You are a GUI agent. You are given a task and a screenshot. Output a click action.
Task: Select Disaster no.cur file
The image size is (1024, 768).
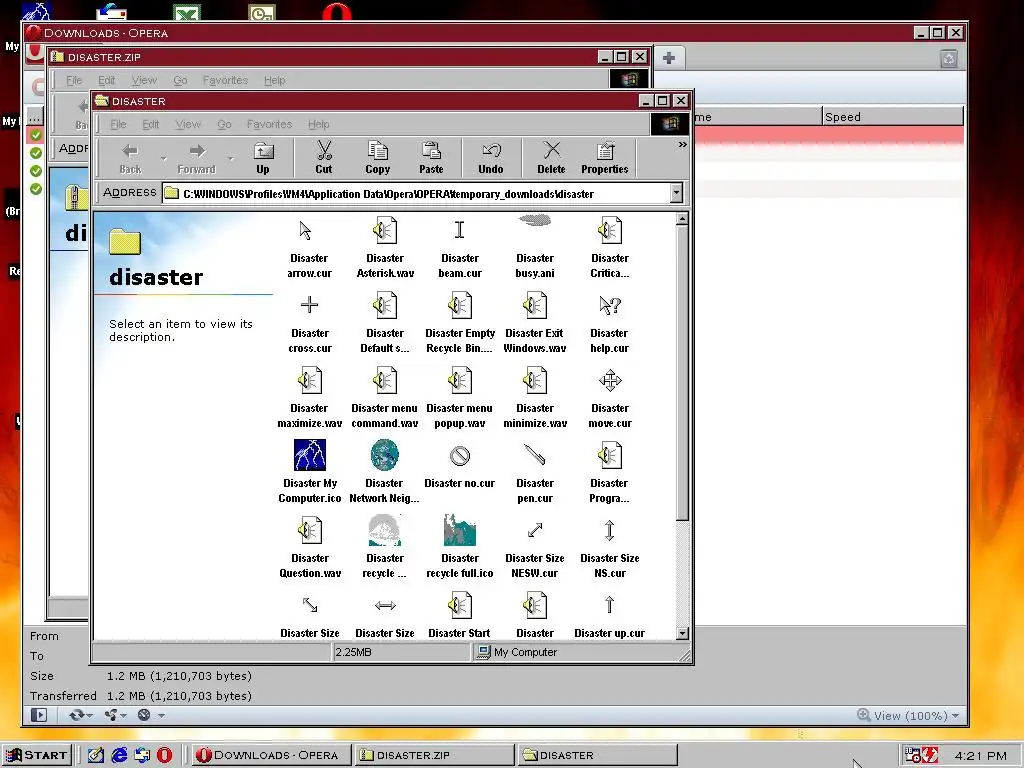pyautogui.click(x=460, y=466)
